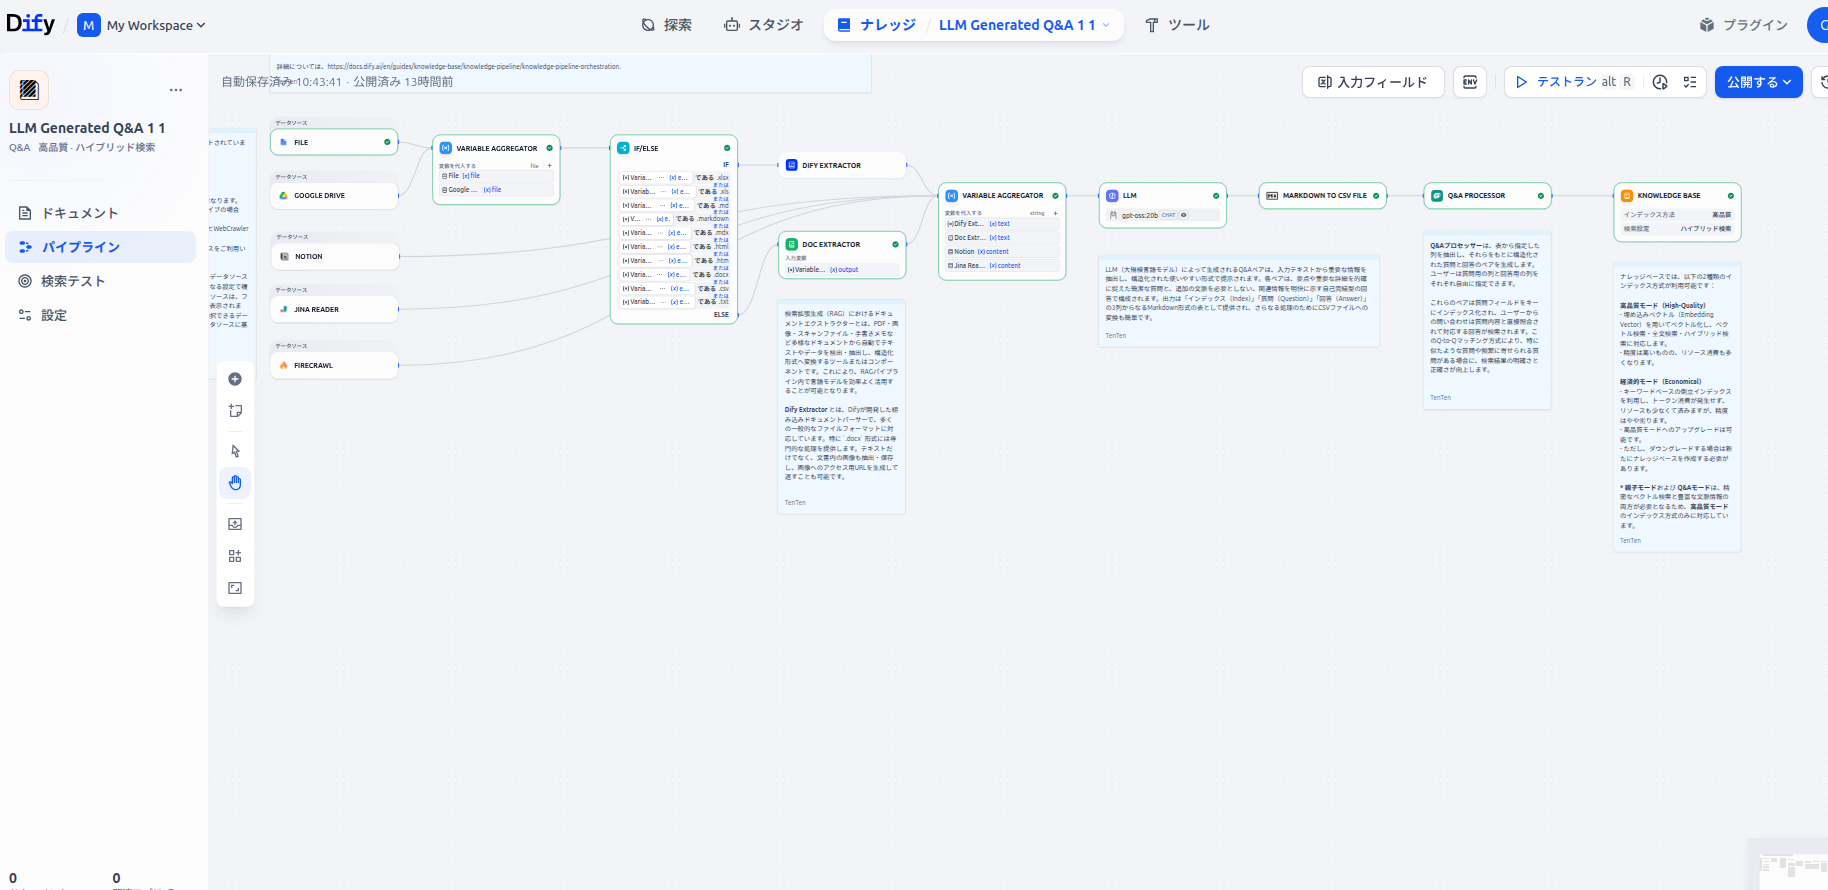Click the KNOWLEDGE BASE node icon

click(x=1627, y=196)
